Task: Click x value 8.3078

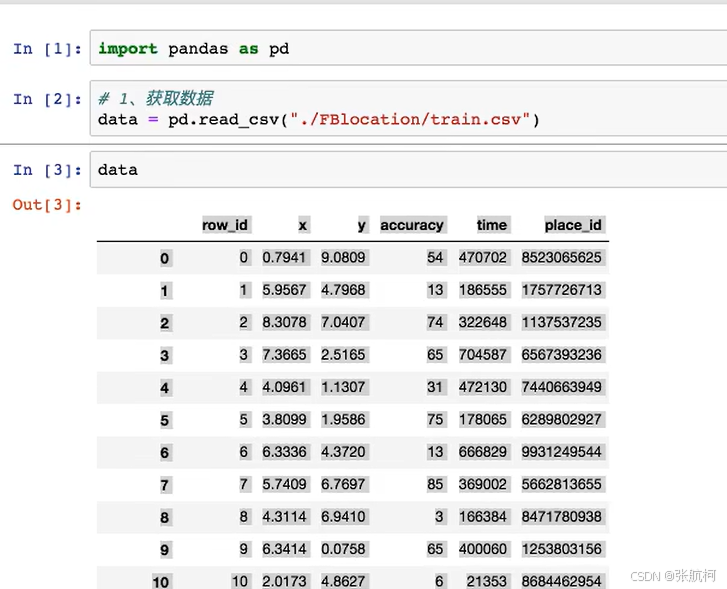Action: coord(285,322)
